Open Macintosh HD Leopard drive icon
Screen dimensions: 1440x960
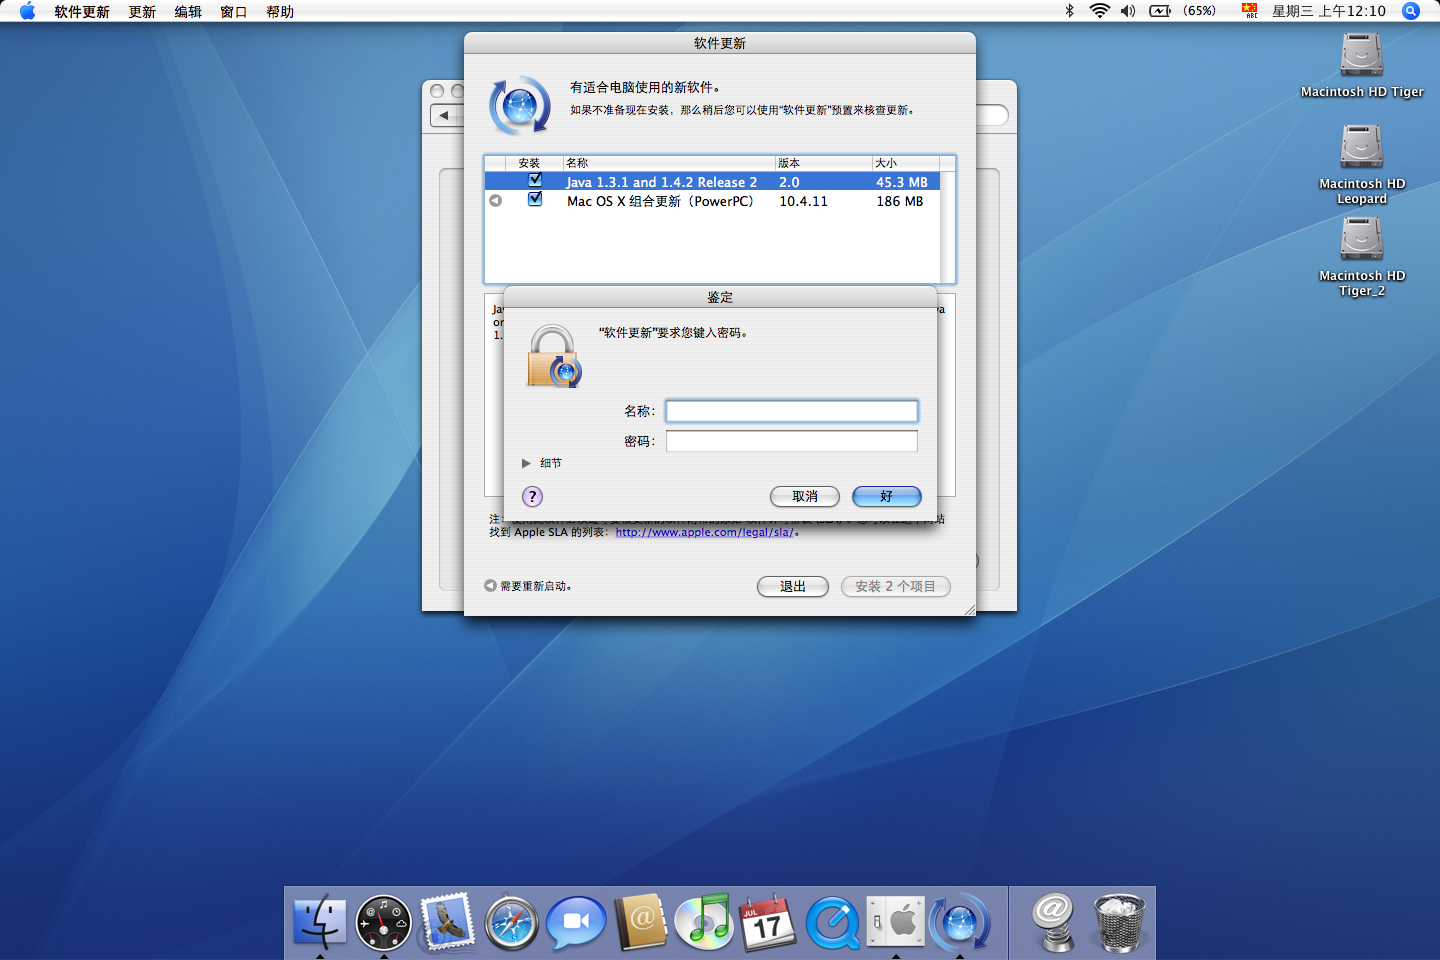(x=1362, y=147)
